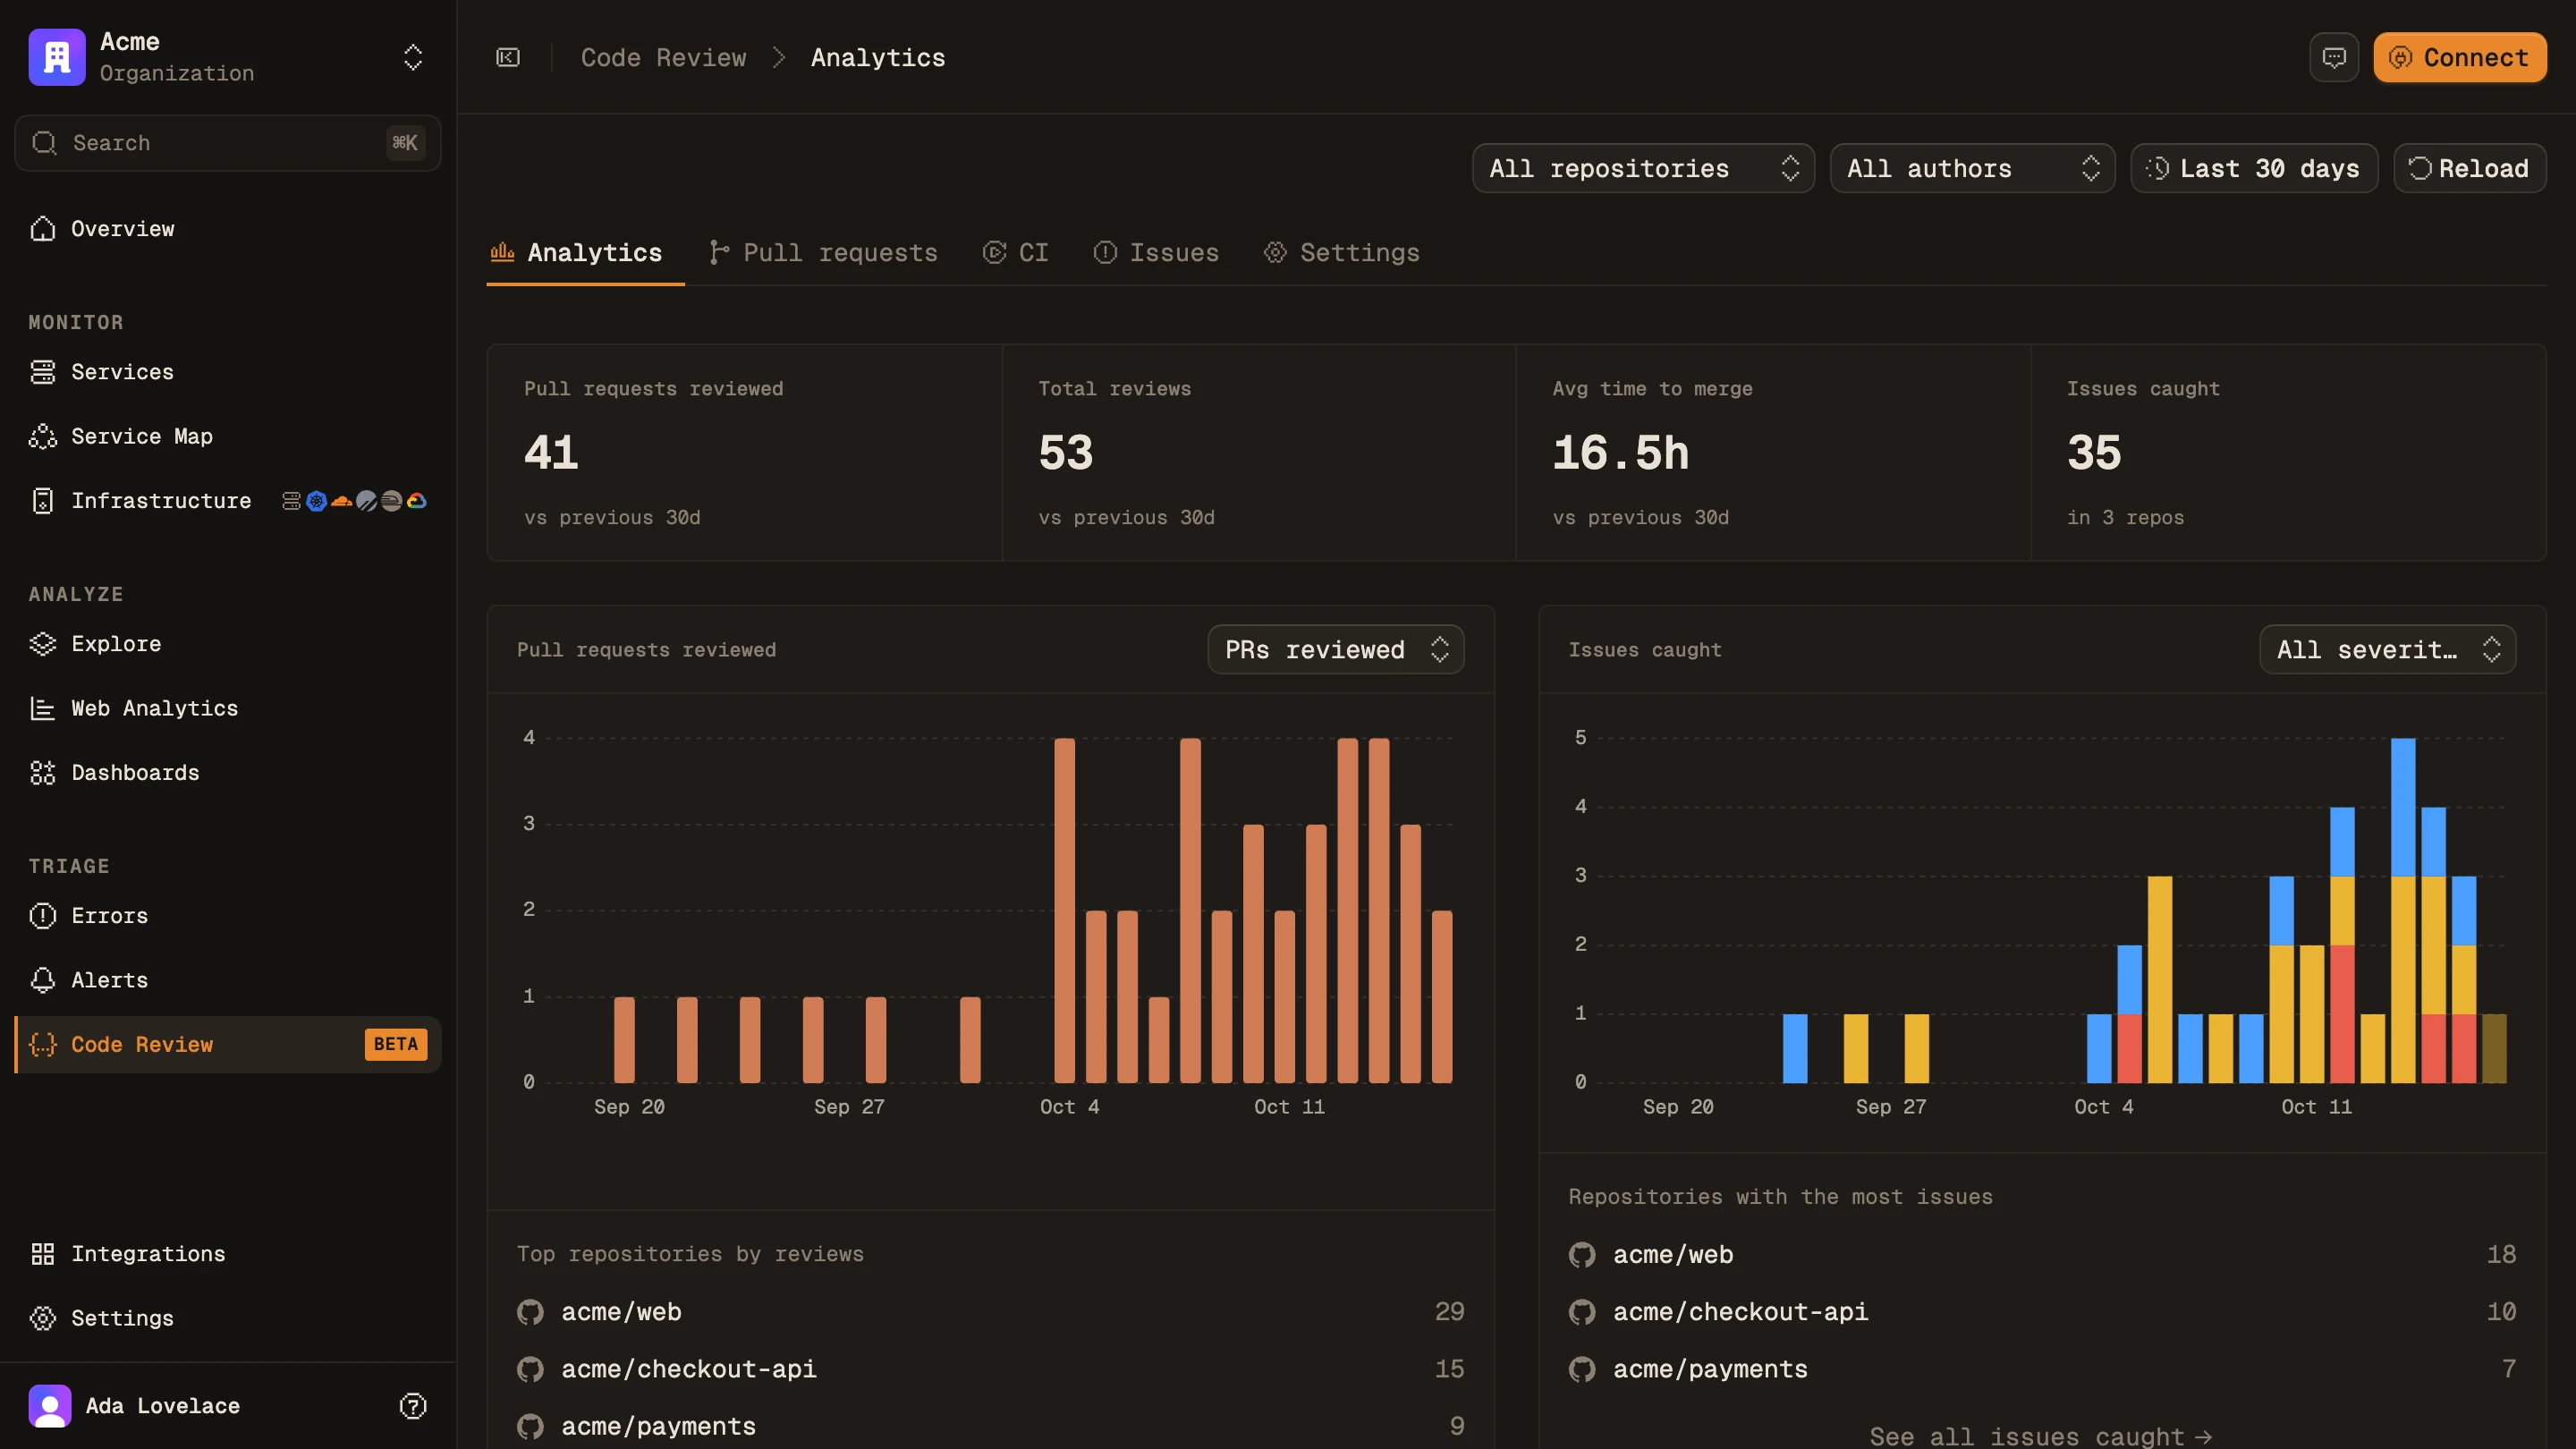Click the Dashboards grid icon
2576x1449 pixels.
[43, 773]
